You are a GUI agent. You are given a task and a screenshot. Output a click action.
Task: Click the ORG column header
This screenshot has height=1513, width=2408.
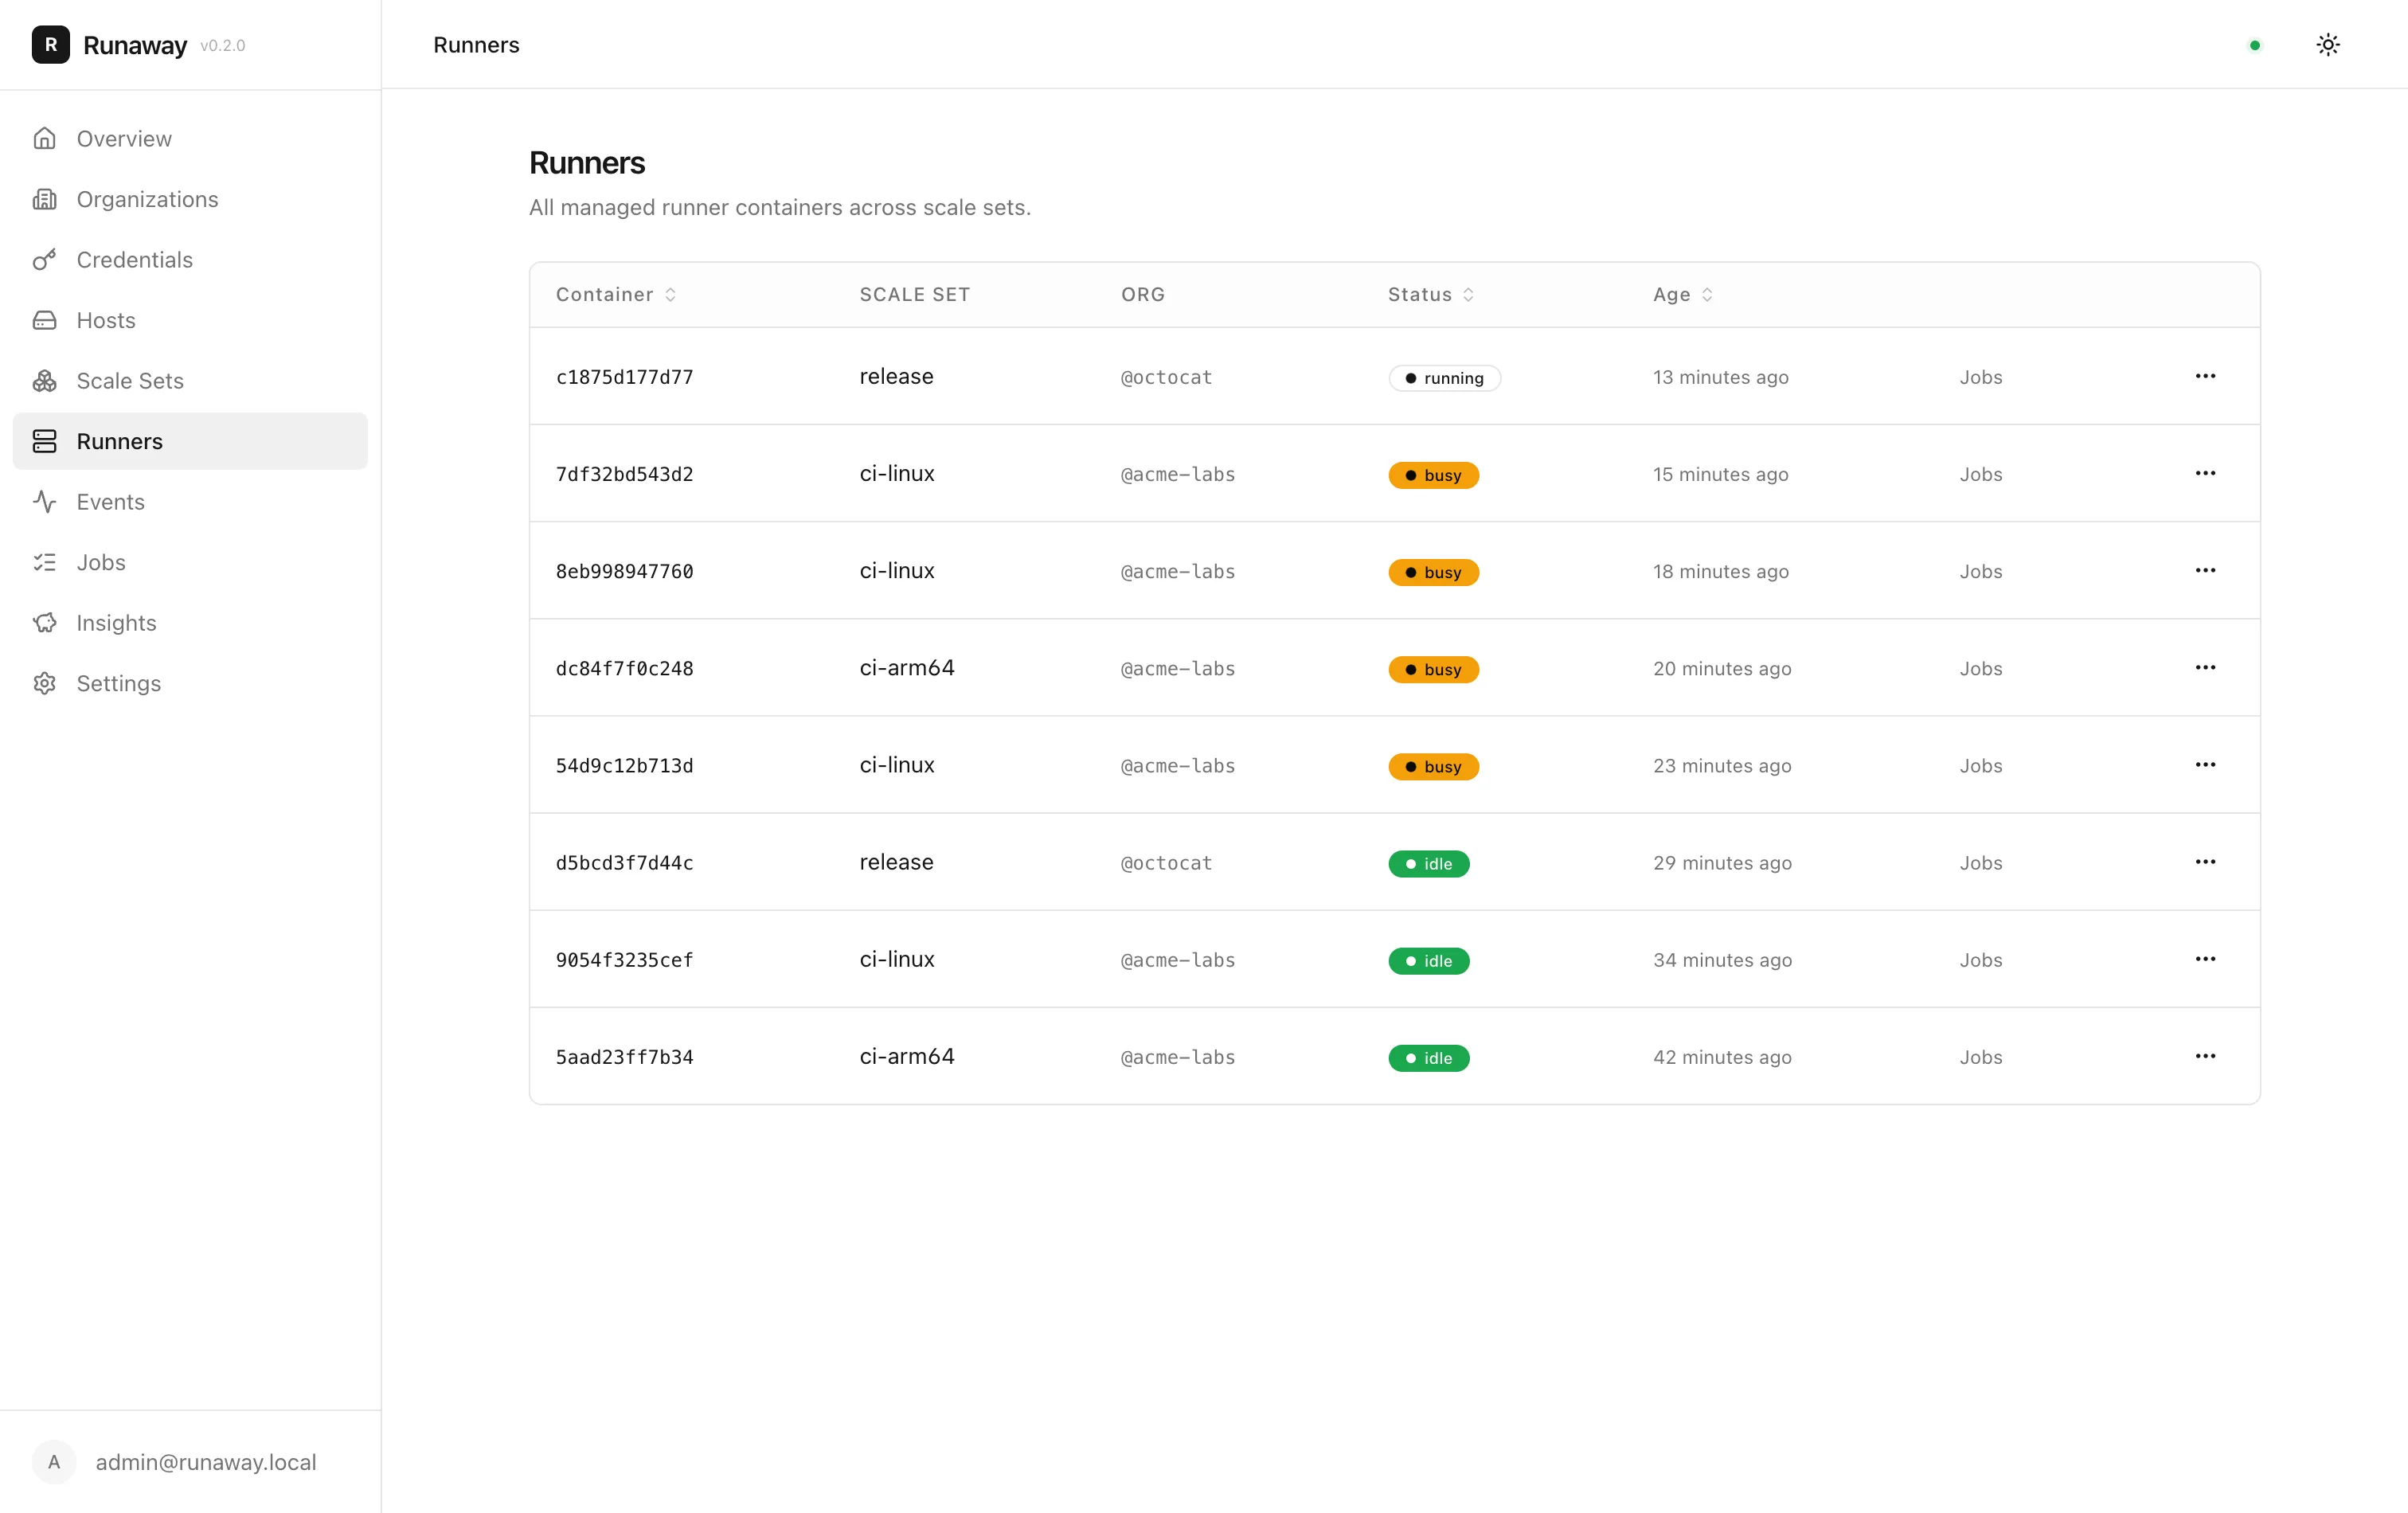(x=1142, y=294)
